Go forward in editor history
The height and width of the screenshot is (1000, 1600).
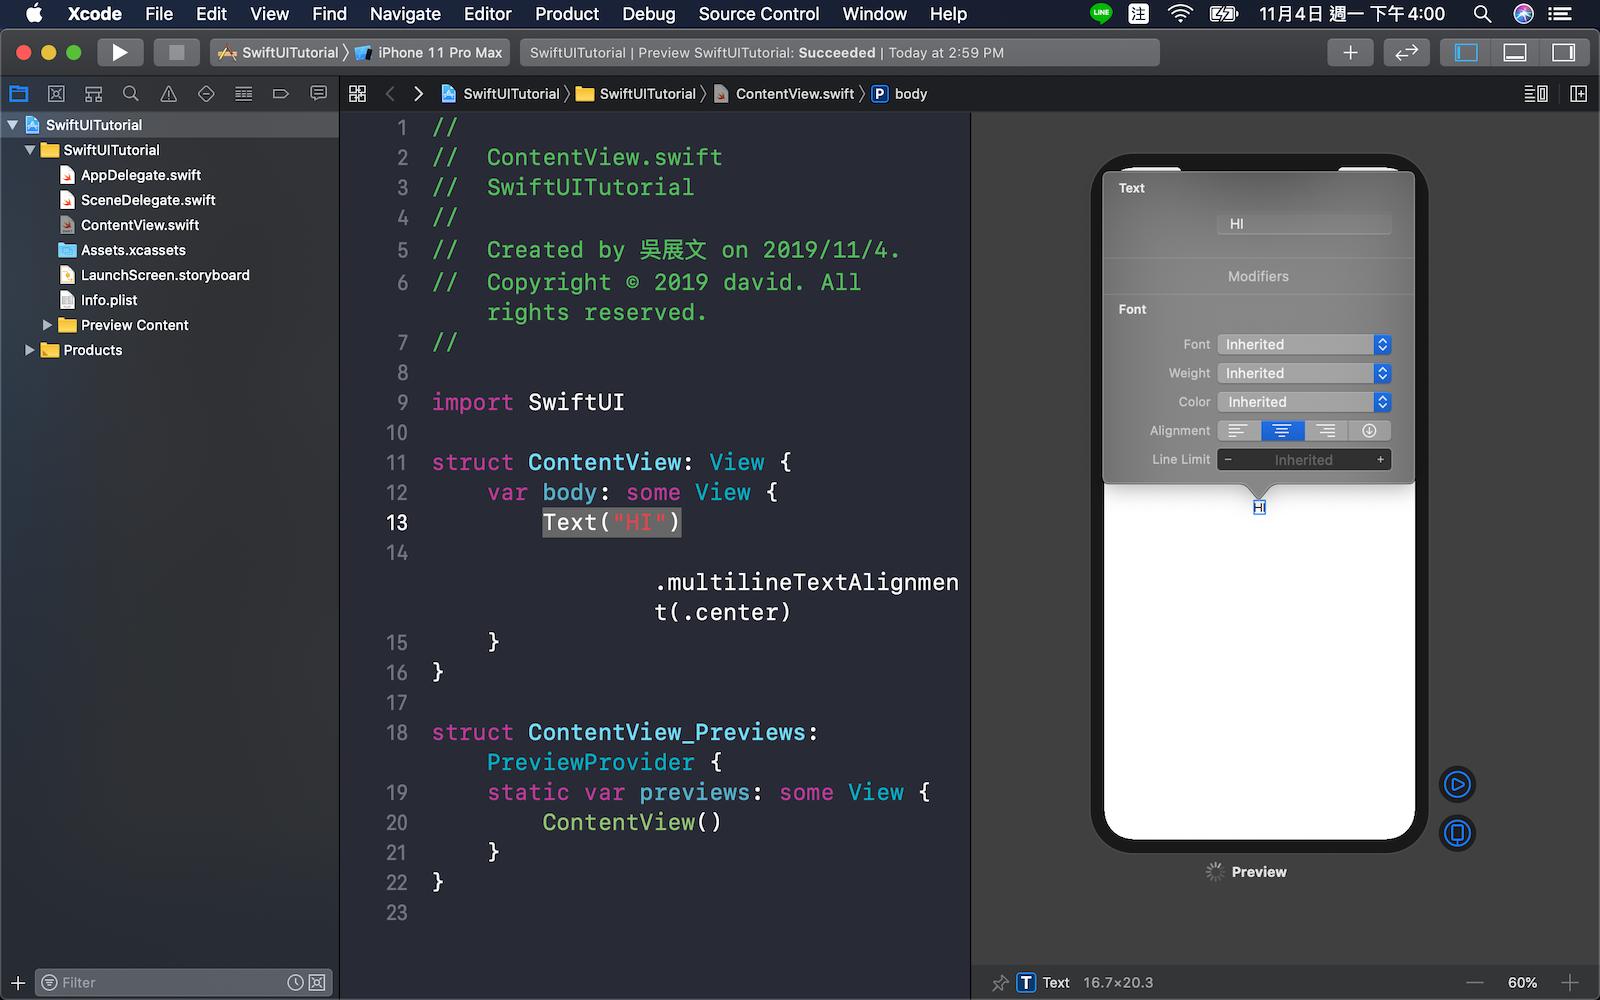click(418, 94)
